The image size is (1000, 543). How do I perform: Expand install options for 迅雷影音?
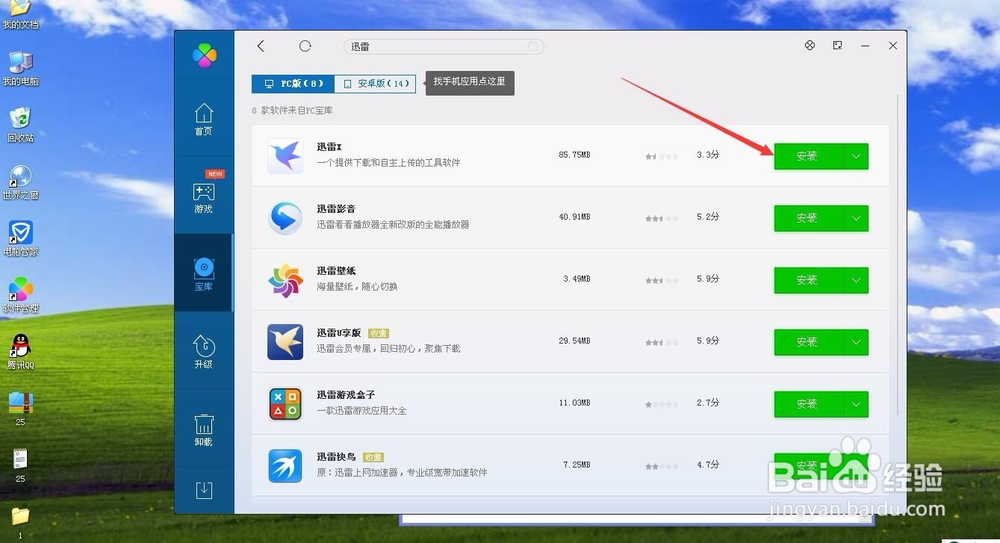pos(856,218)
